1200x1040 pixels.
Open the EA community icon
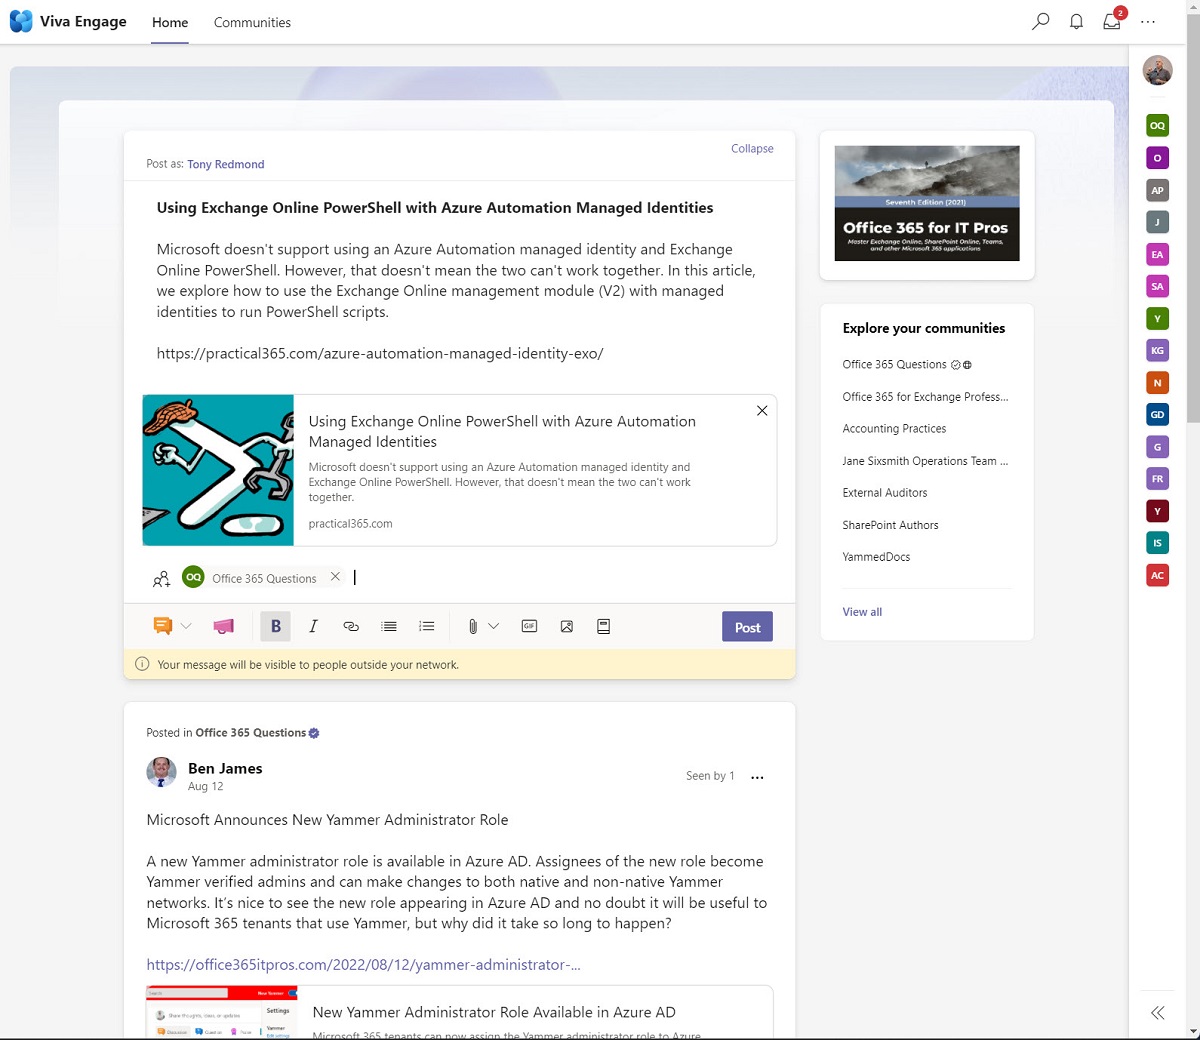click(1157, 254)
